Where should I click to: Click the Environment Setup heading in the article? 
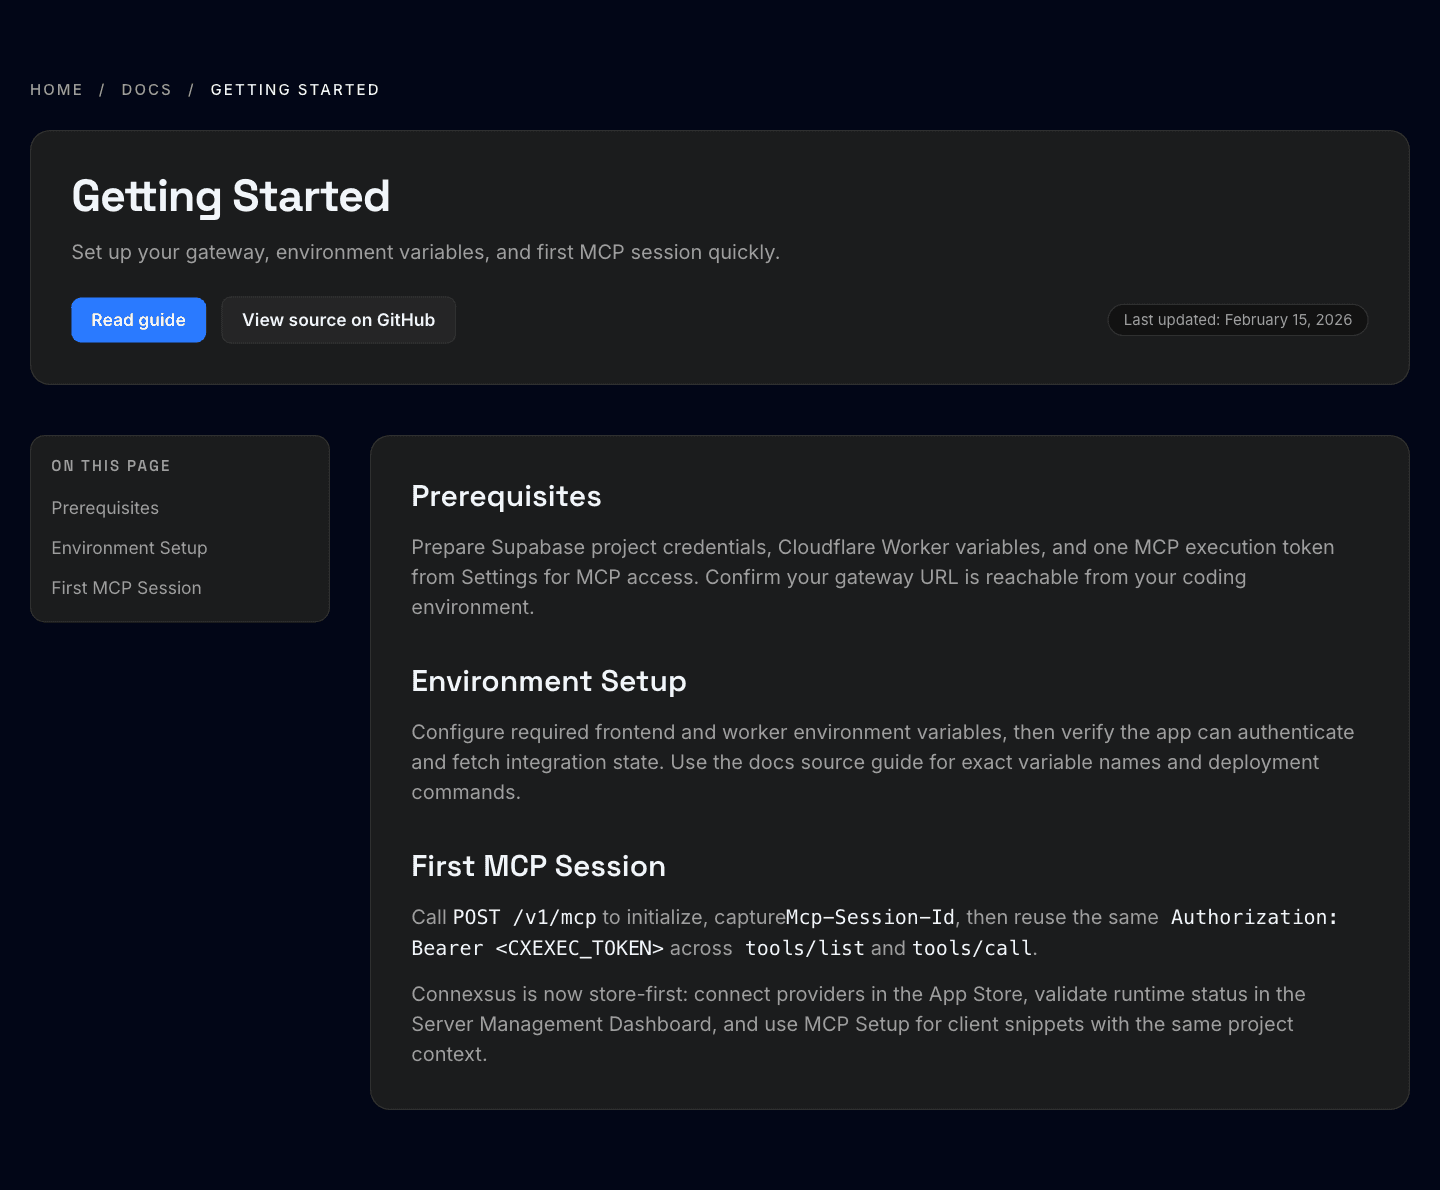pos(548,681)
